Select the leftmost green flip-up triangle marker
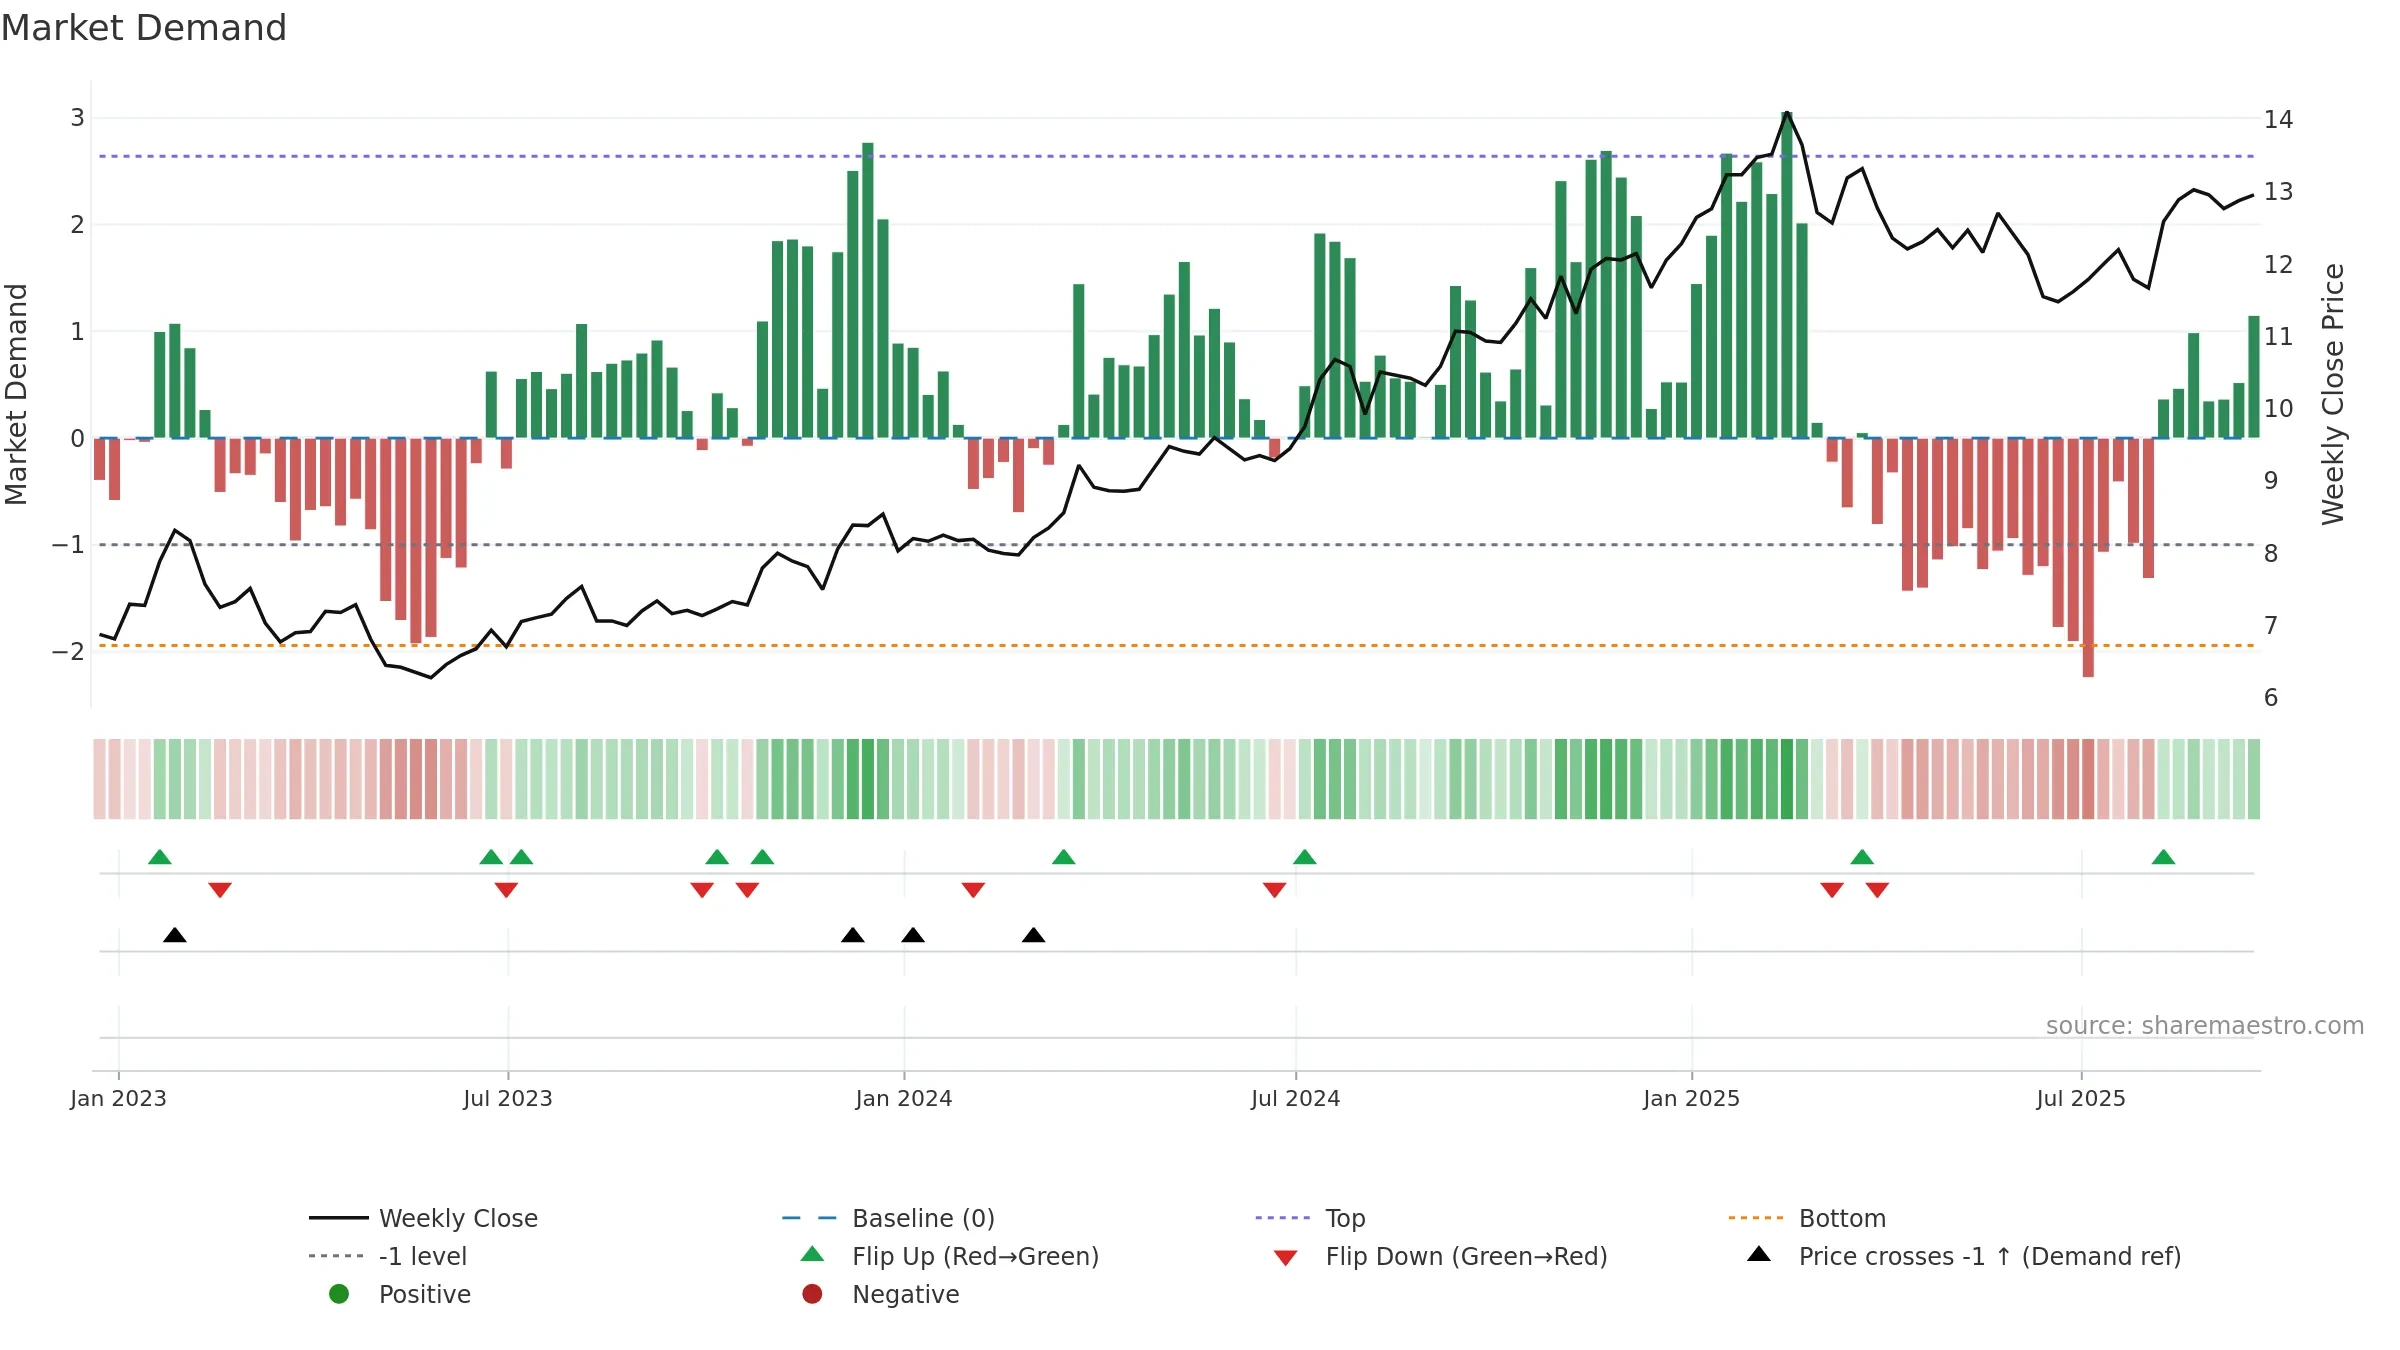The height and width of the screenshot is (1350, 2400). pos(160,857)
